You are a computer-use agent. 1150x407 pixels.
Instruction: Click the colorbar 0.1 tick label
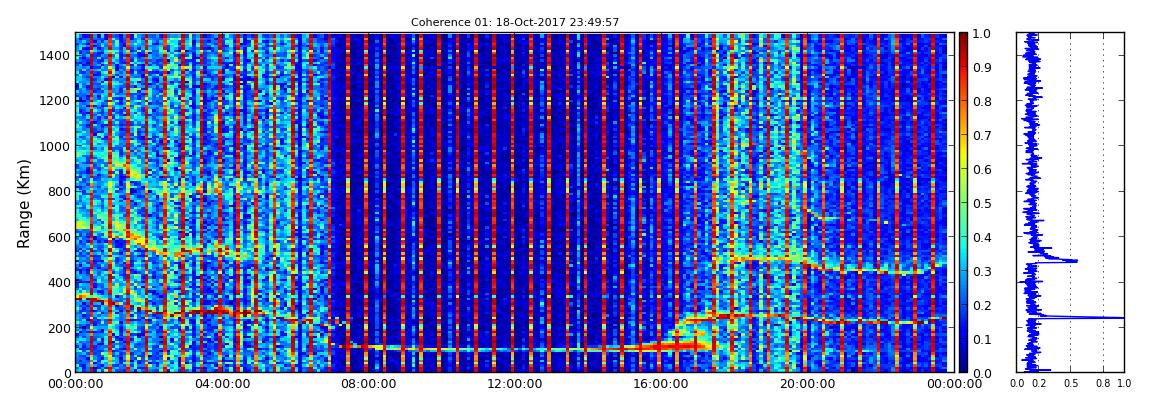click(981, 339)
